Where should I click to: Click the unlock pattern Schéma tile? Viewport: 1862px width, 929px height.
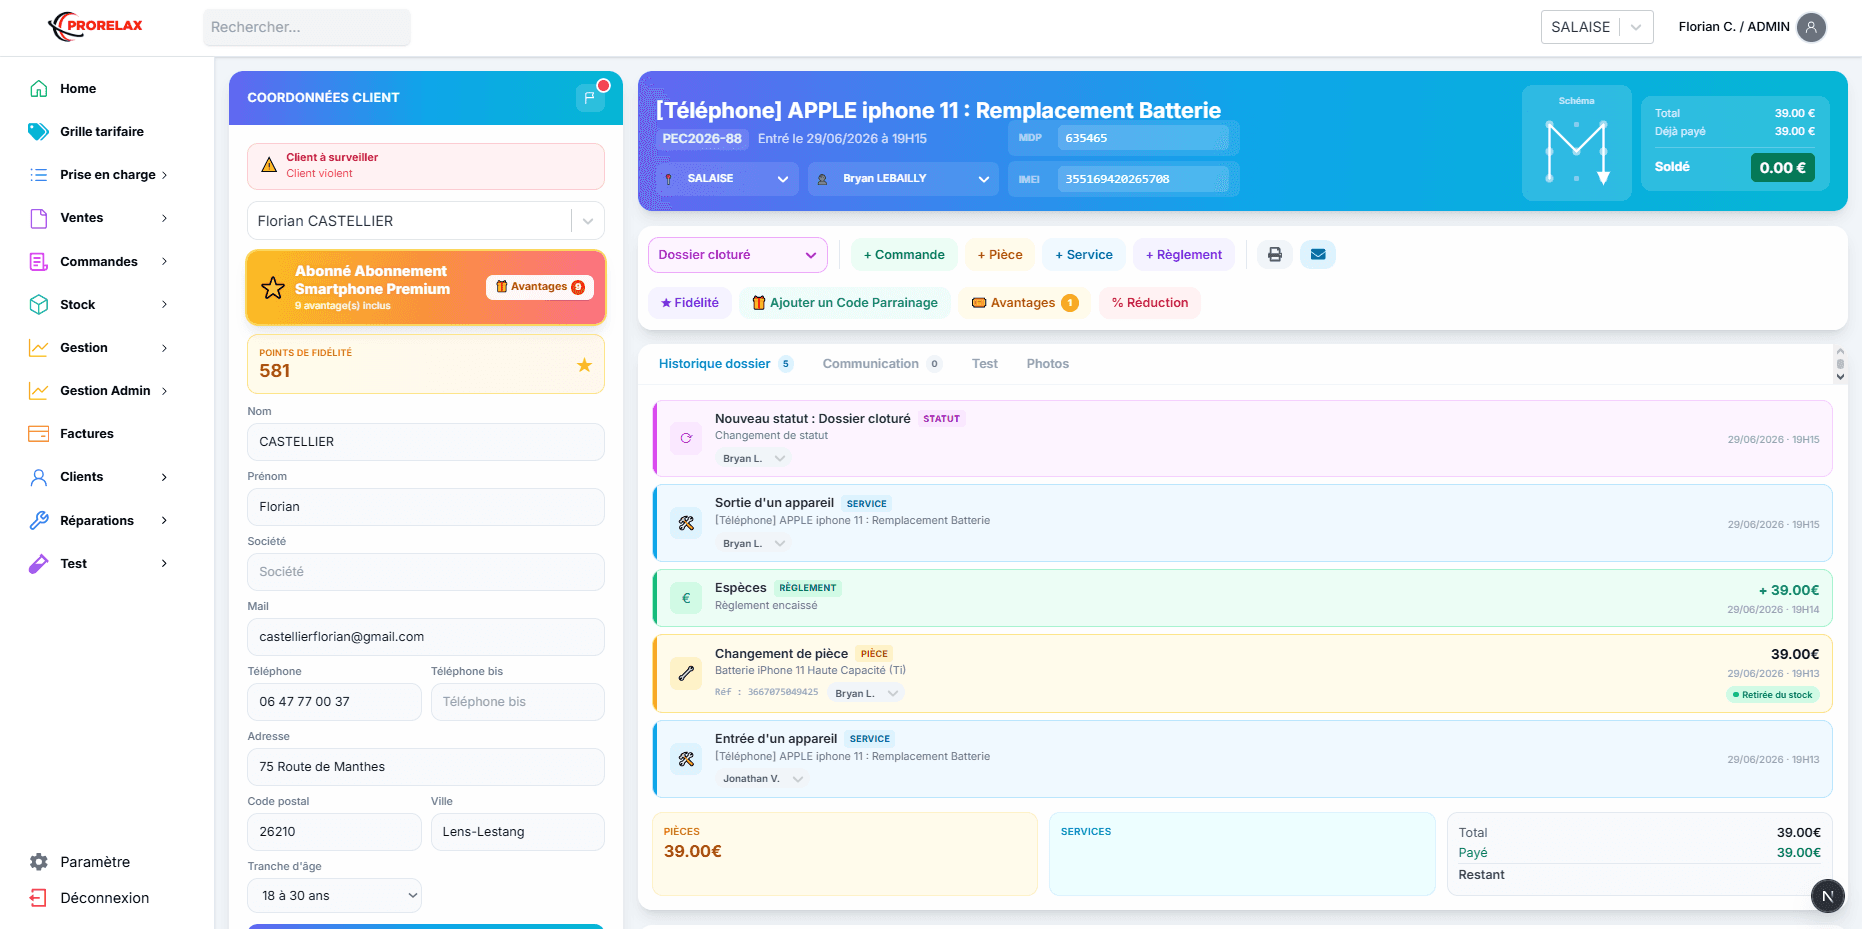tap(1577, 143)
